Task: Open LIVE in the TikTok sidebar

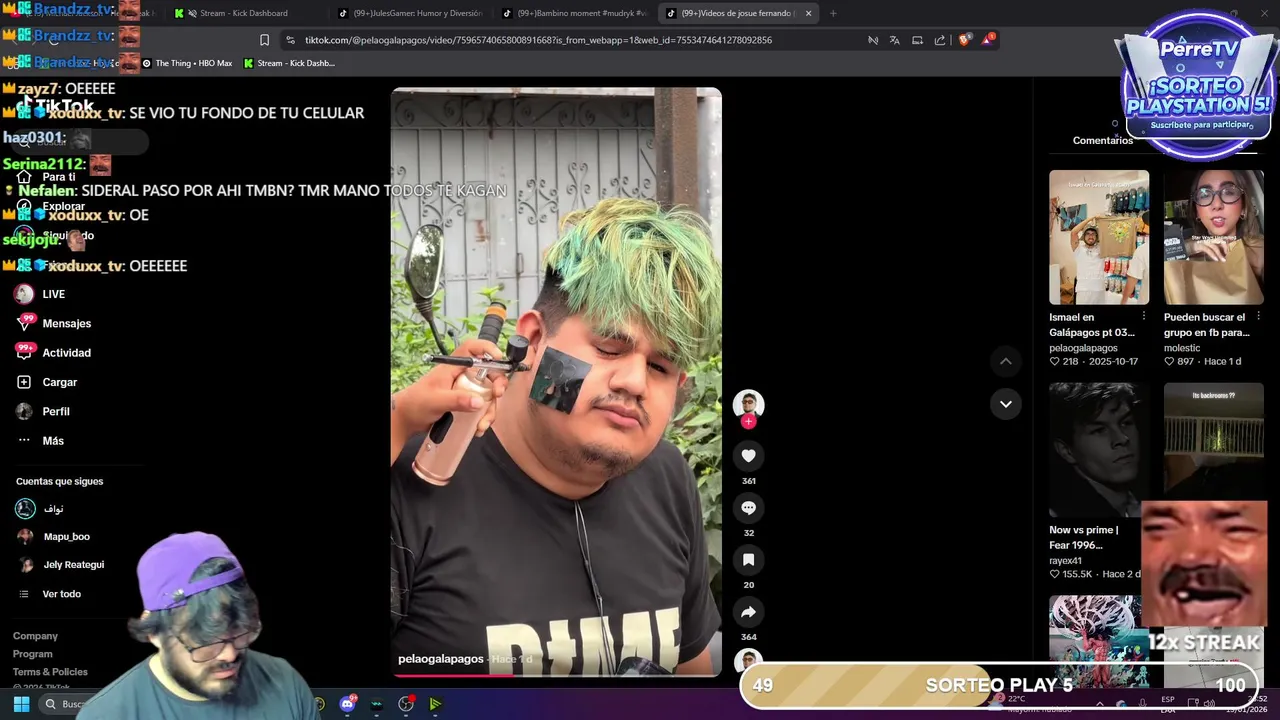Action: [40, 294]
